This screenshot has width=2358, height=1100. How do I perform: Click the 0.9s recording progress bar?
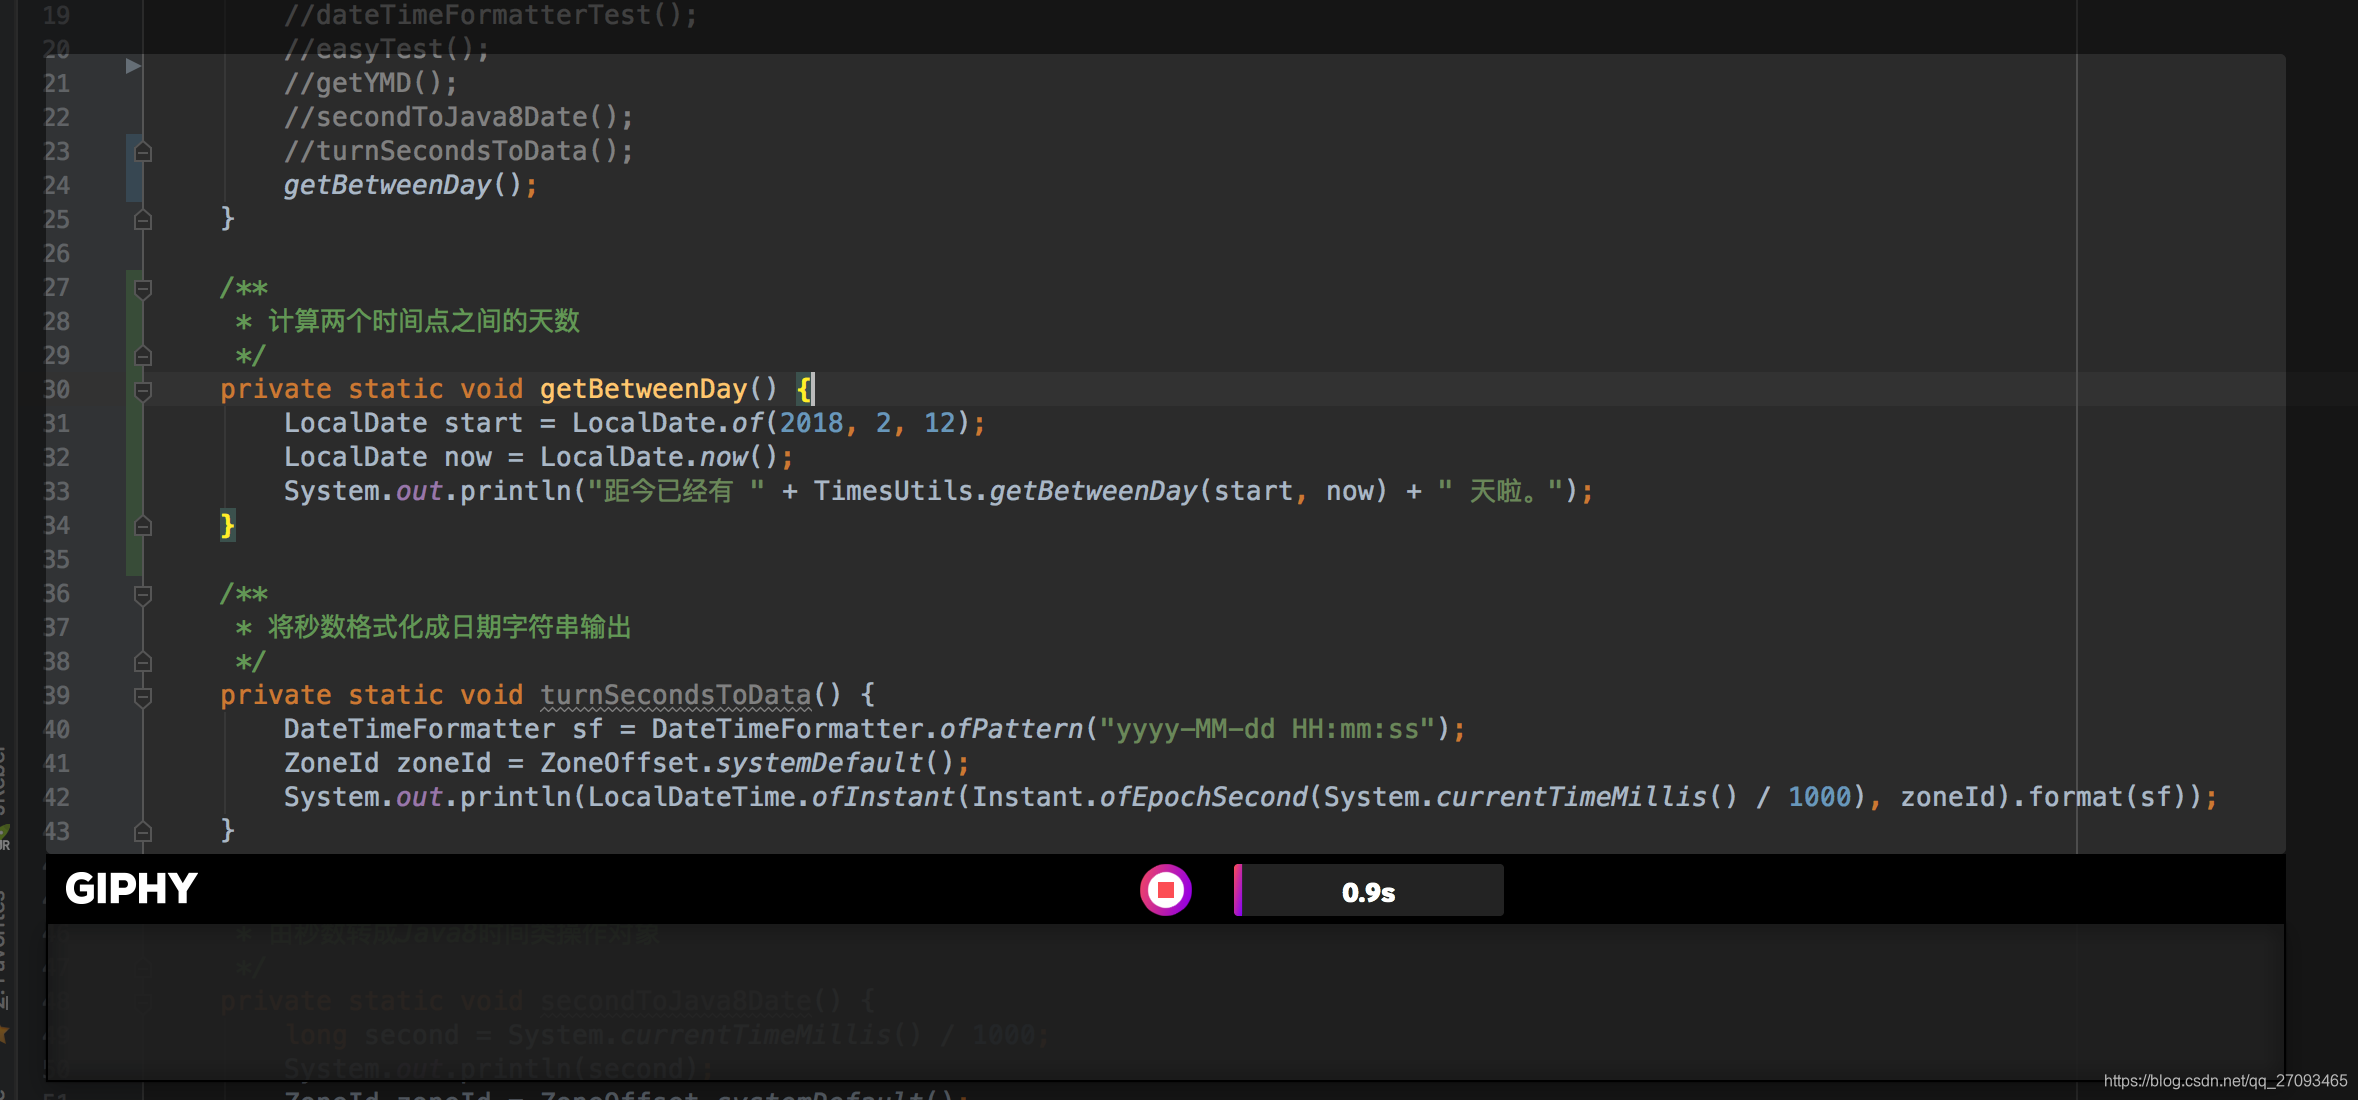point(1368,890)
